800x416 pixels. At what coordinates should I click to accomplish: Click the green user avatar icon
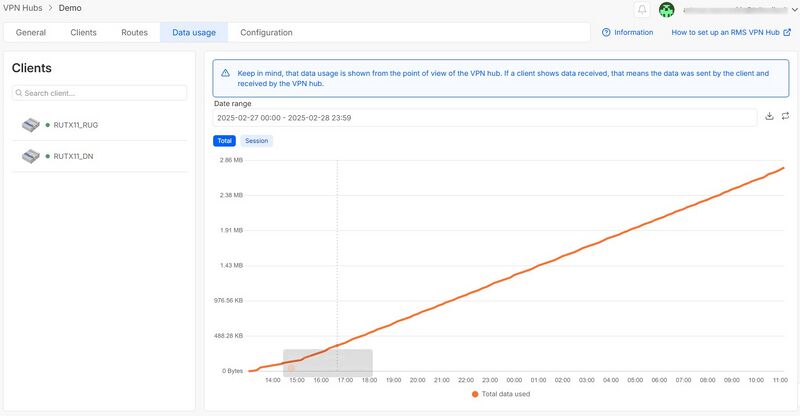[x=667, y=9]
